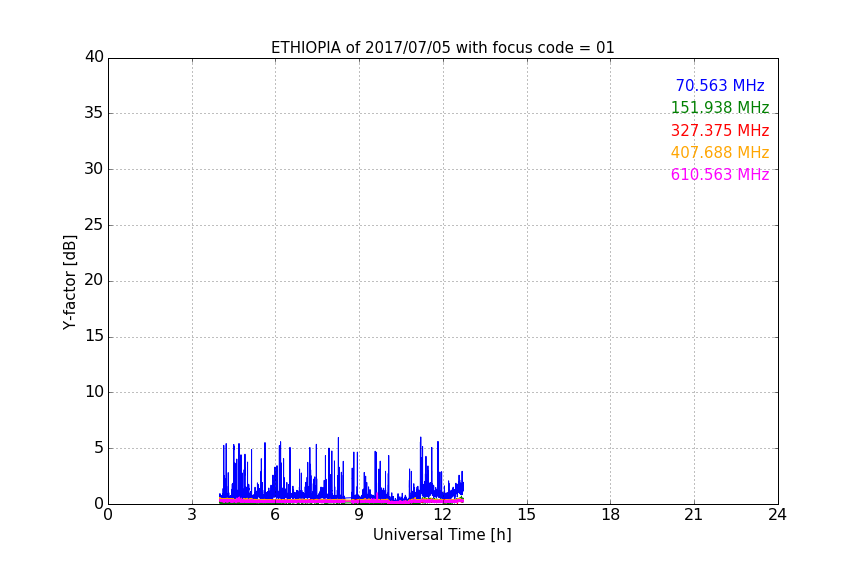
Task: Select the 151.938 MHz legend label
Action: click(x=720, y=107)
